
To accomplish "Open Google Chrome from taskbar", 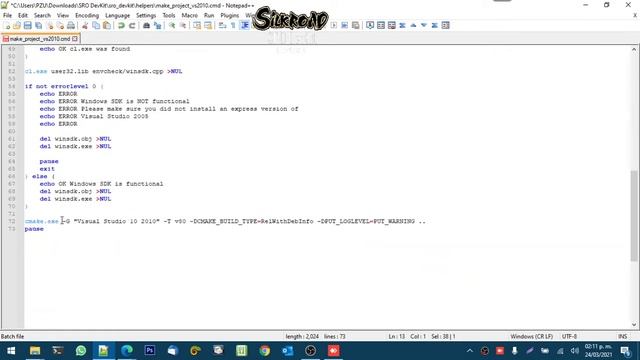I will pos(265,351).
